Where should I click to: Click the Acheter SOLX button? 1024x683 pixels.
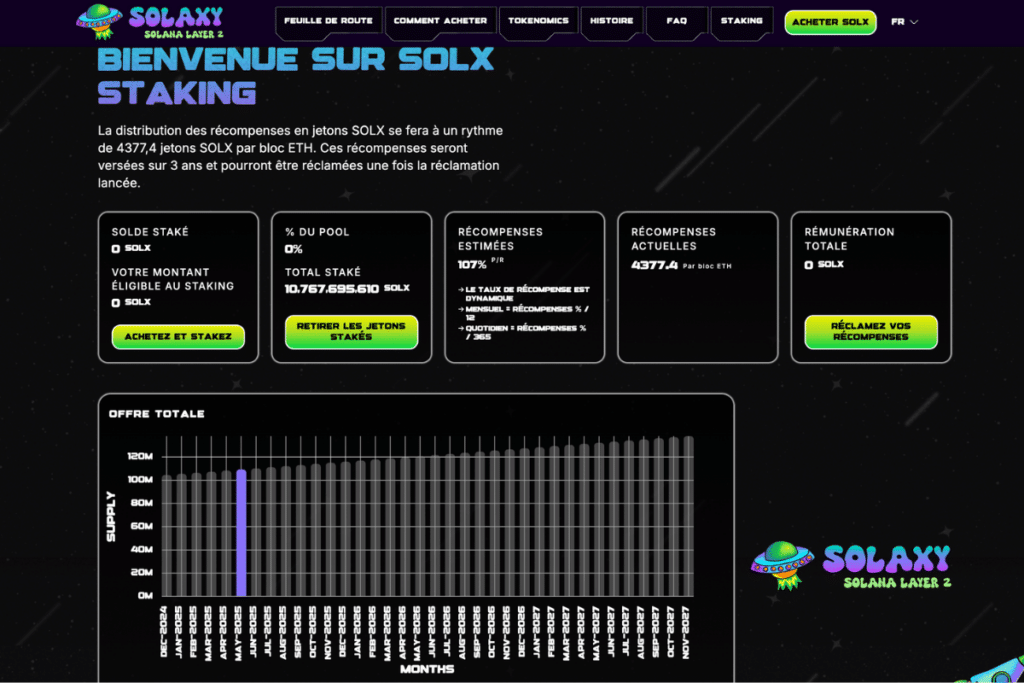[830, 22]
